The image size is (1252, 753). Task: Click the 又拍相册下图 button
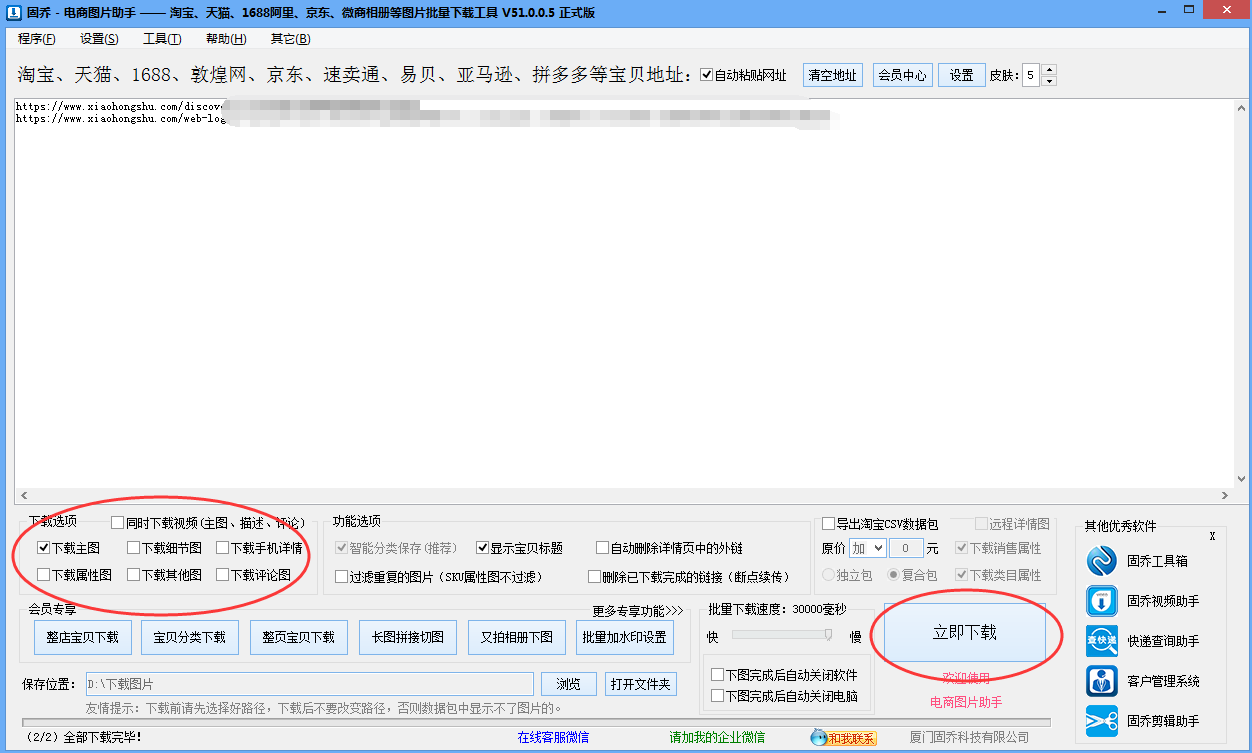point(517,637)
